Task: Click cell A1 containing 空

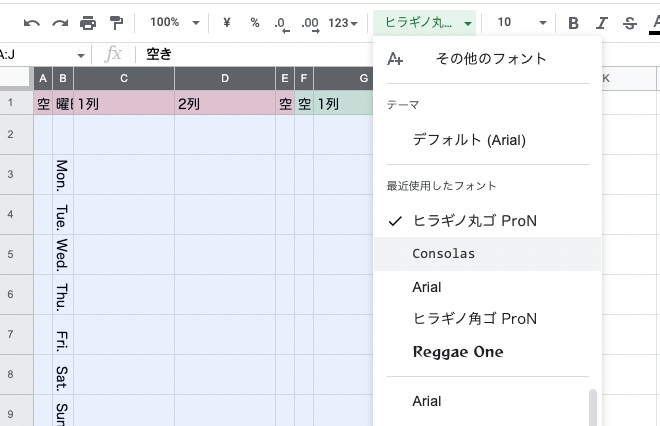Action: (x=43, y=103)
